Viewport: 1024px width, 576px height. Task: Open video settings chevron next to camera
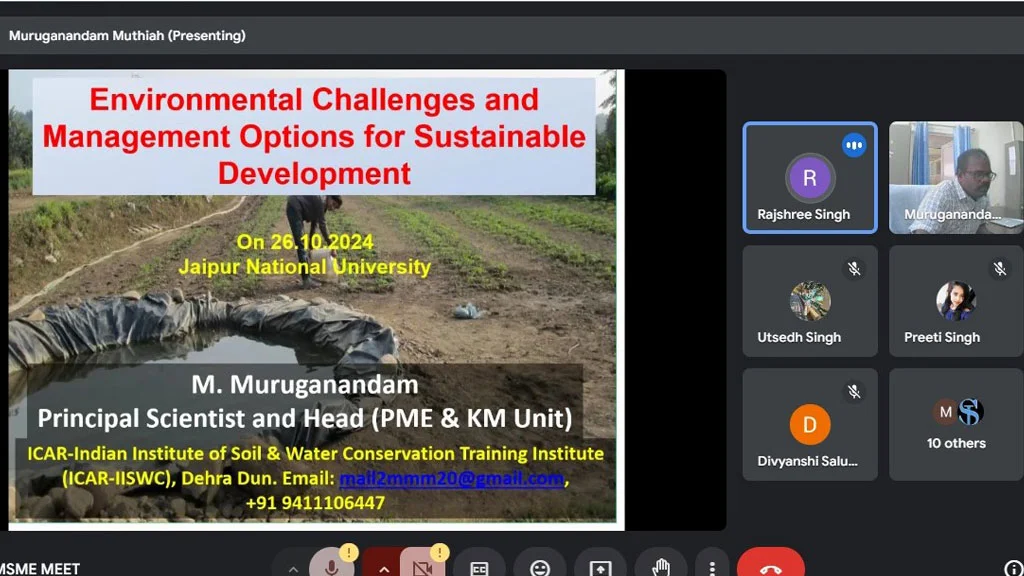coord(383,568)
